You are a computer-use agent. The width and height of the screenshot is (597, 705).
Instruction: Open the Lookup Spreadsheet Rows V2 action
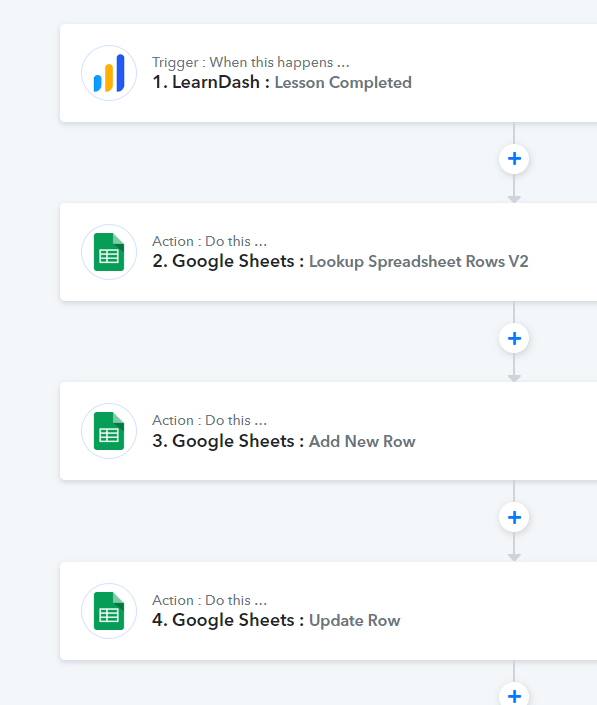(329, 252)
